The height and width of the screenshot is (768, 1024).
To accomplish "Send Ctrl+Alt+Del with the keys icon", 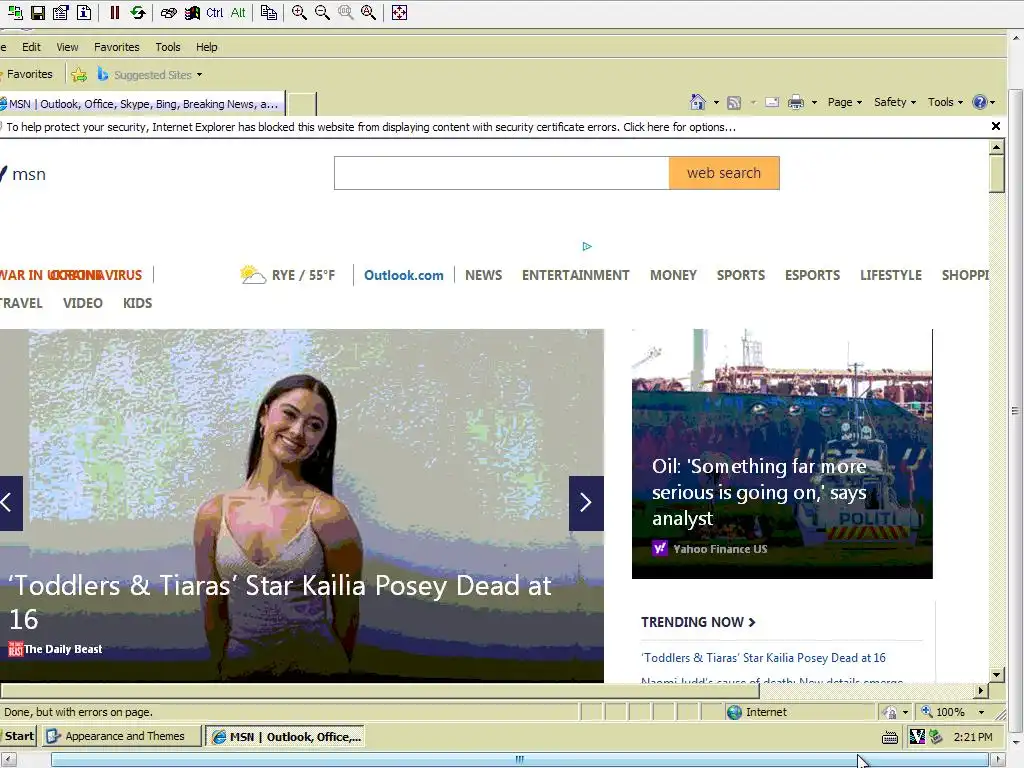I will [x=168, y=12].
